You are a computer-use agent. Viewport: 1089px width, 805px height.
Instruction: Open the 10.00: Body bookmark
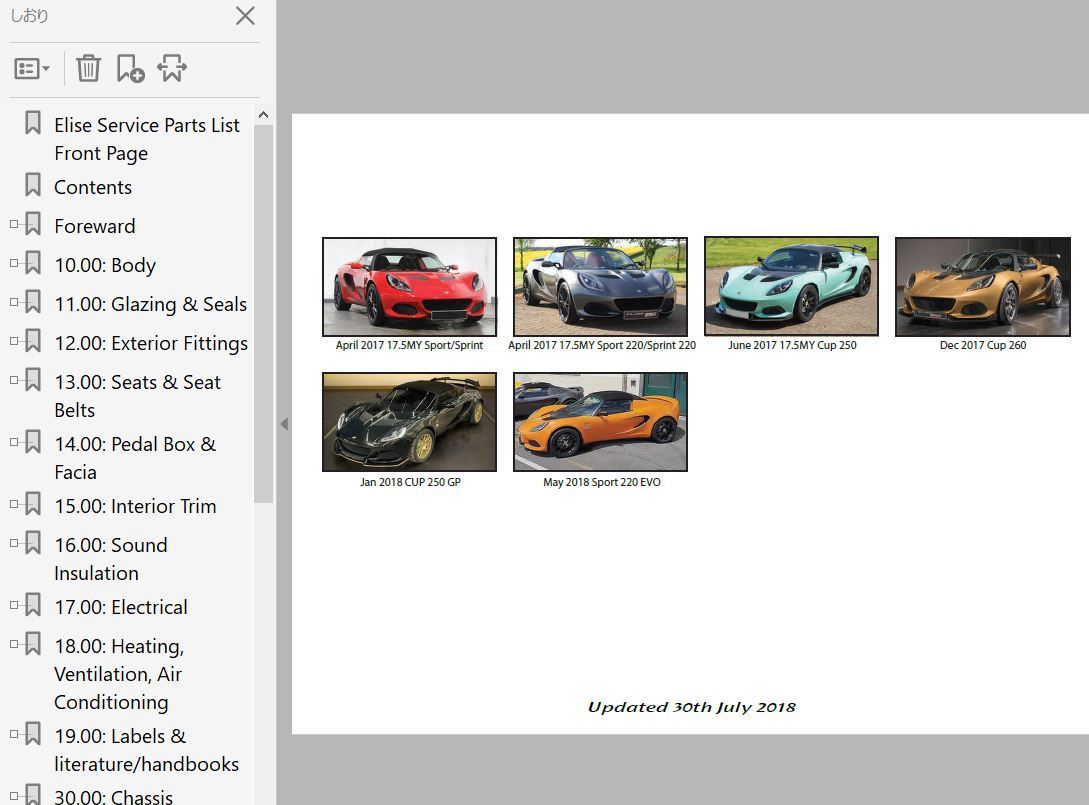(x=105, y=265)
